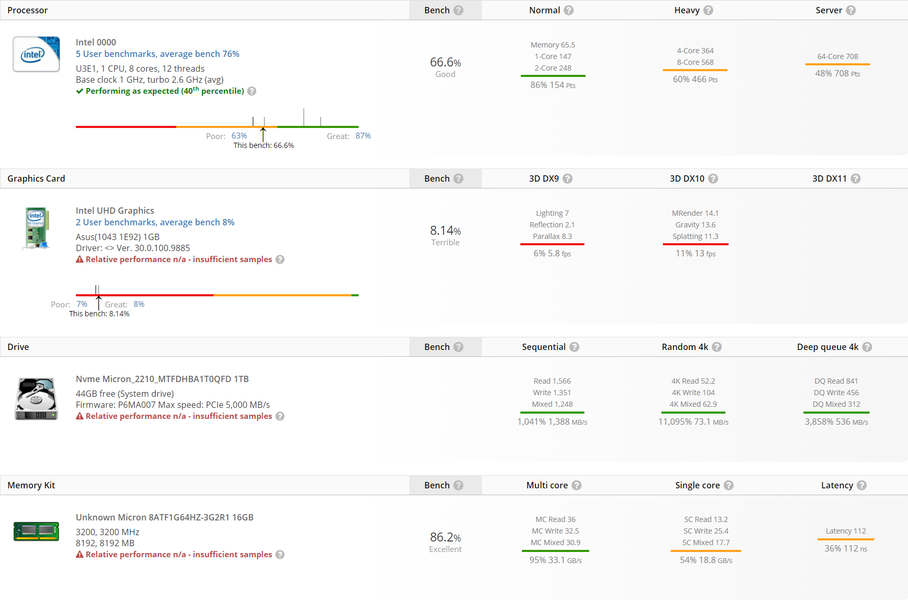Click the Intel UHD graphics card icon
Viewport: 908px width, 600px height.
pyautogui.click(x=36, y=227)
